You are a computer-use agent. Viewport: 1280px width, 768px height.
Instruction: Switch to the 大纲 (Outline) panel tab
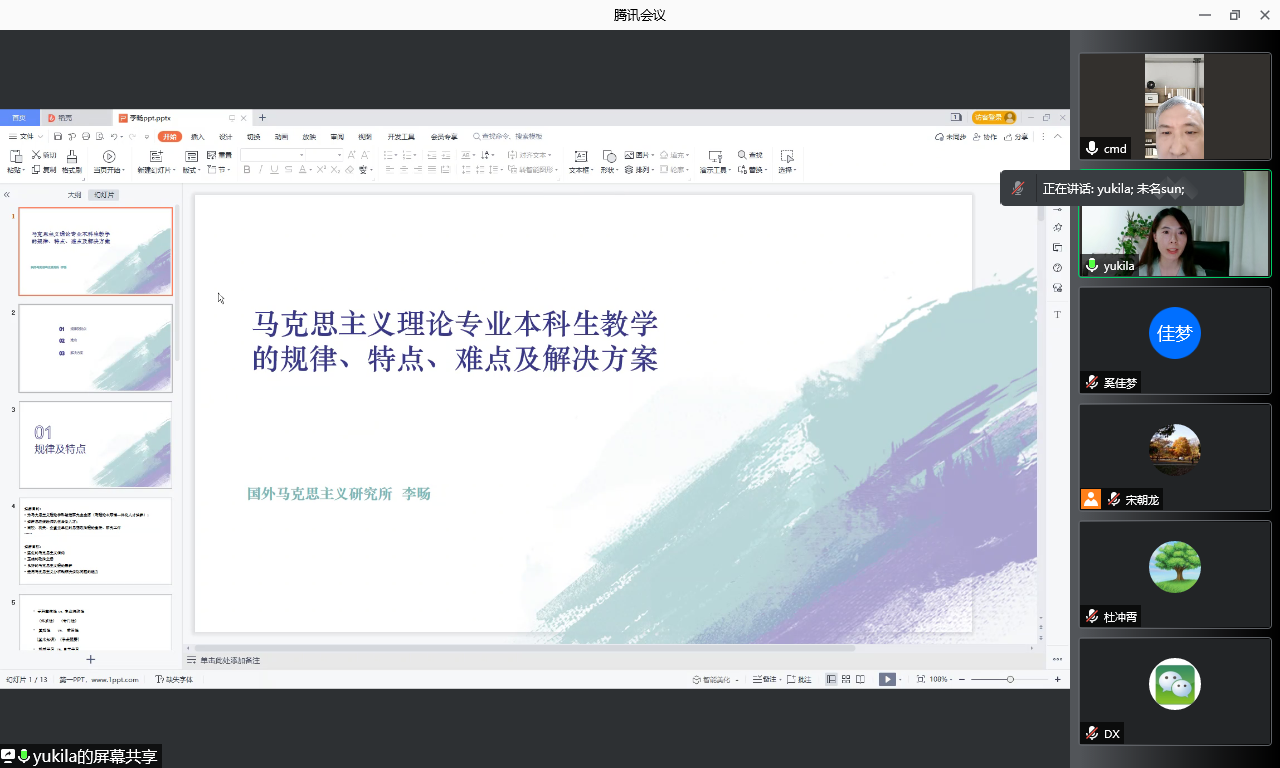point(74,195)
